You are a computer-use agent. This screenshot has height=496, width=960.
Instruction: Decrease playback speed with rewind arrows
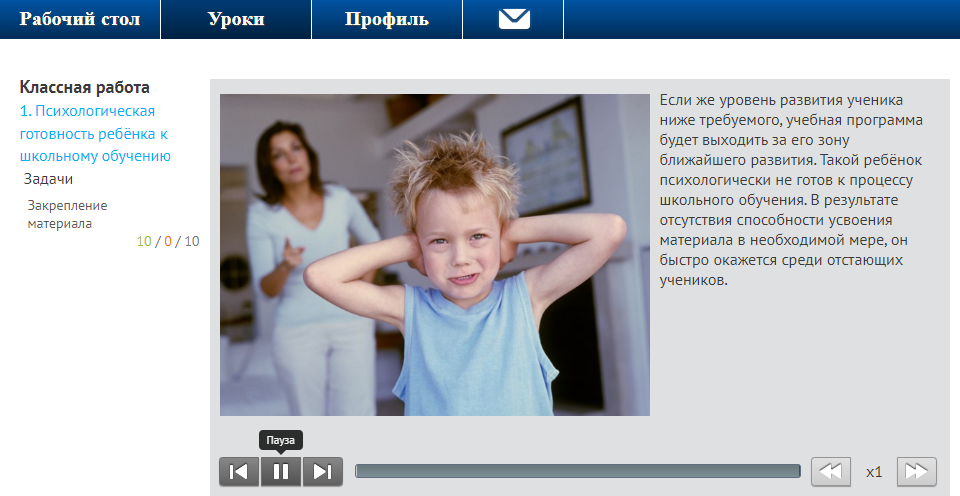coord(830,472)
